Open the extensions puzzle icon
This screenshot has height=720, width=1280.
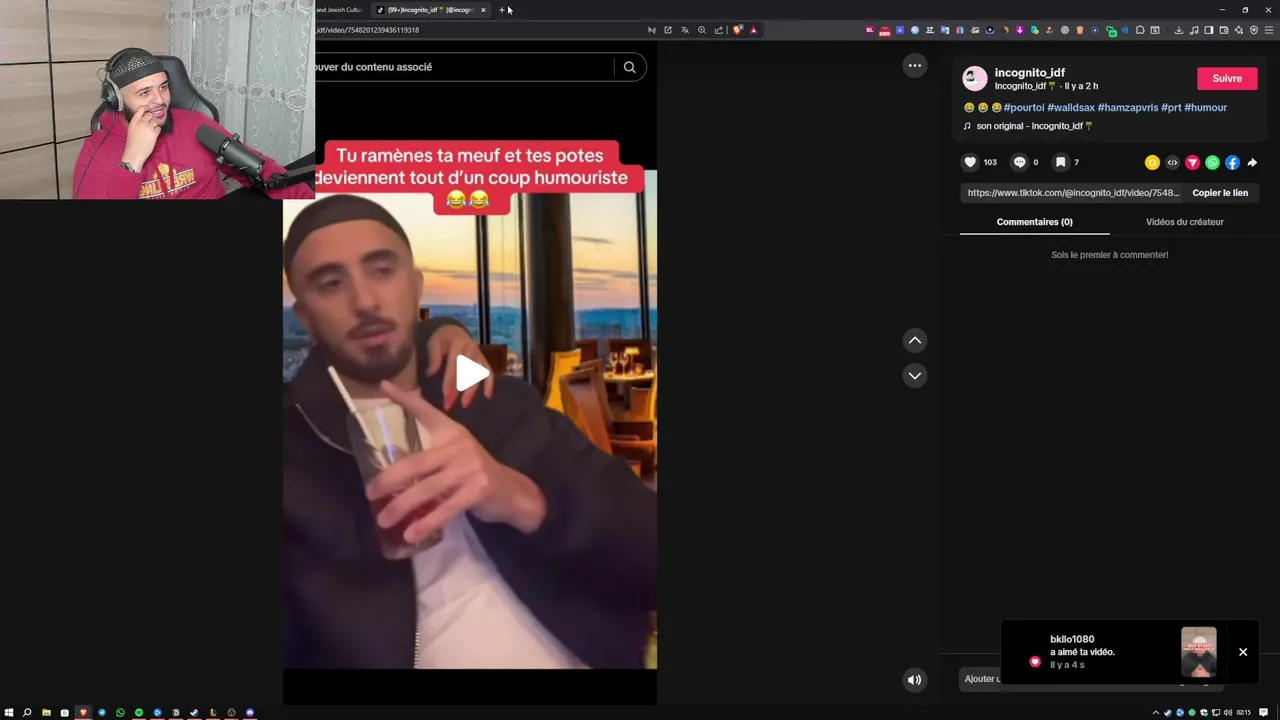[x=1140, y=30]
